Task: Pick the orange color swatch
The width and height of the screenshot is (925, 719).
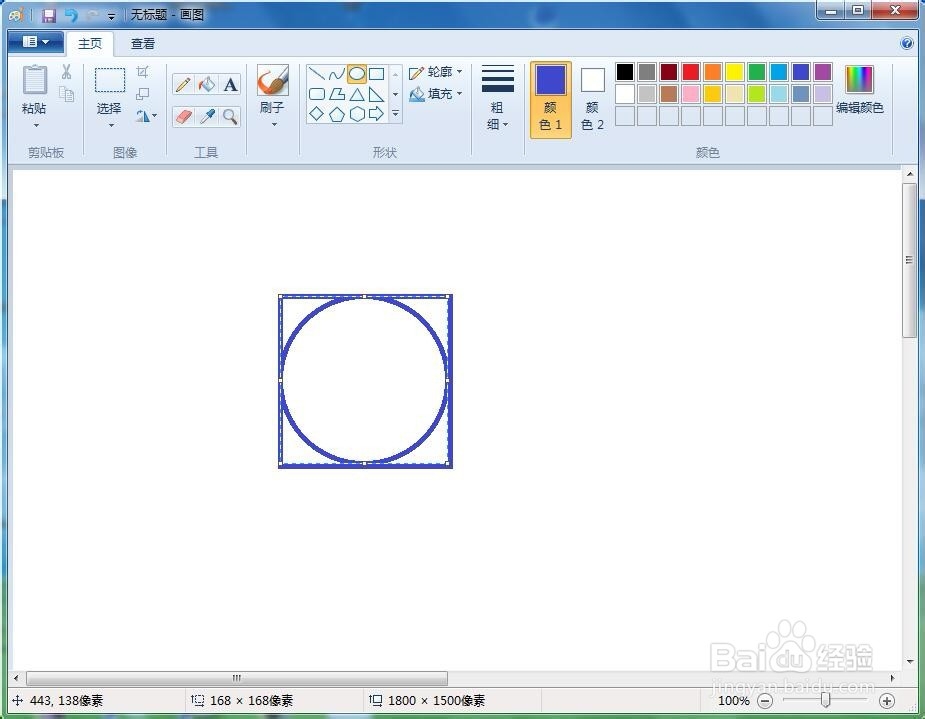Action: 713,72
